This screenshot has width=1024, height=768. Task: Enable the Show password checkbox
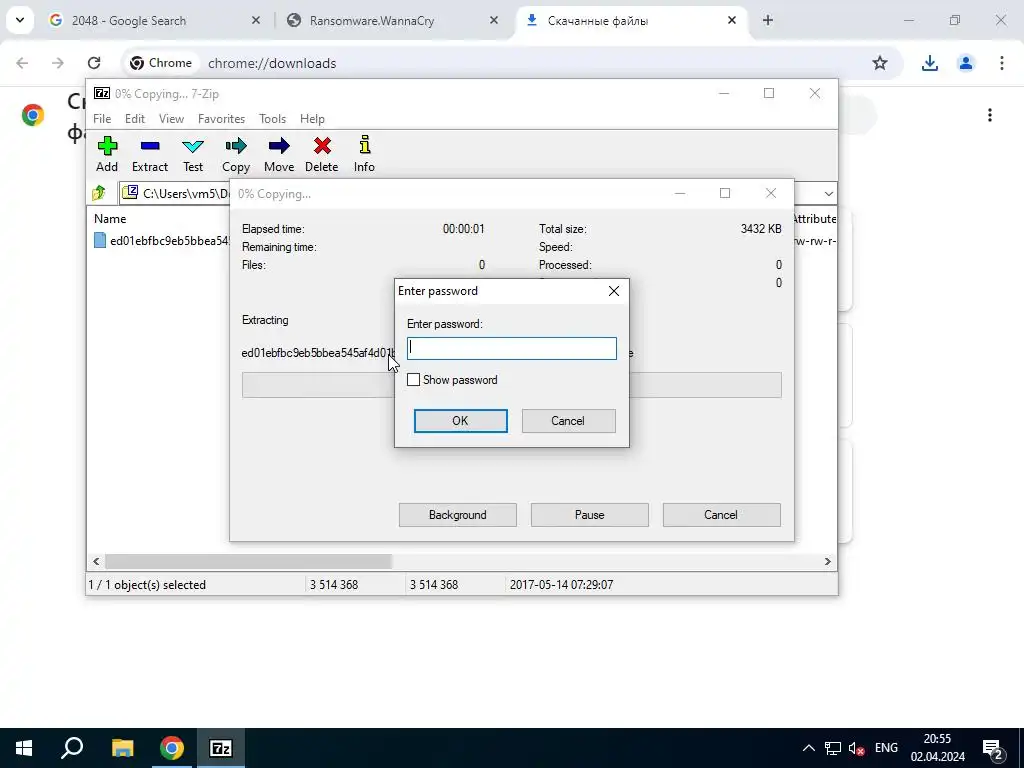[x=413, y=379]
